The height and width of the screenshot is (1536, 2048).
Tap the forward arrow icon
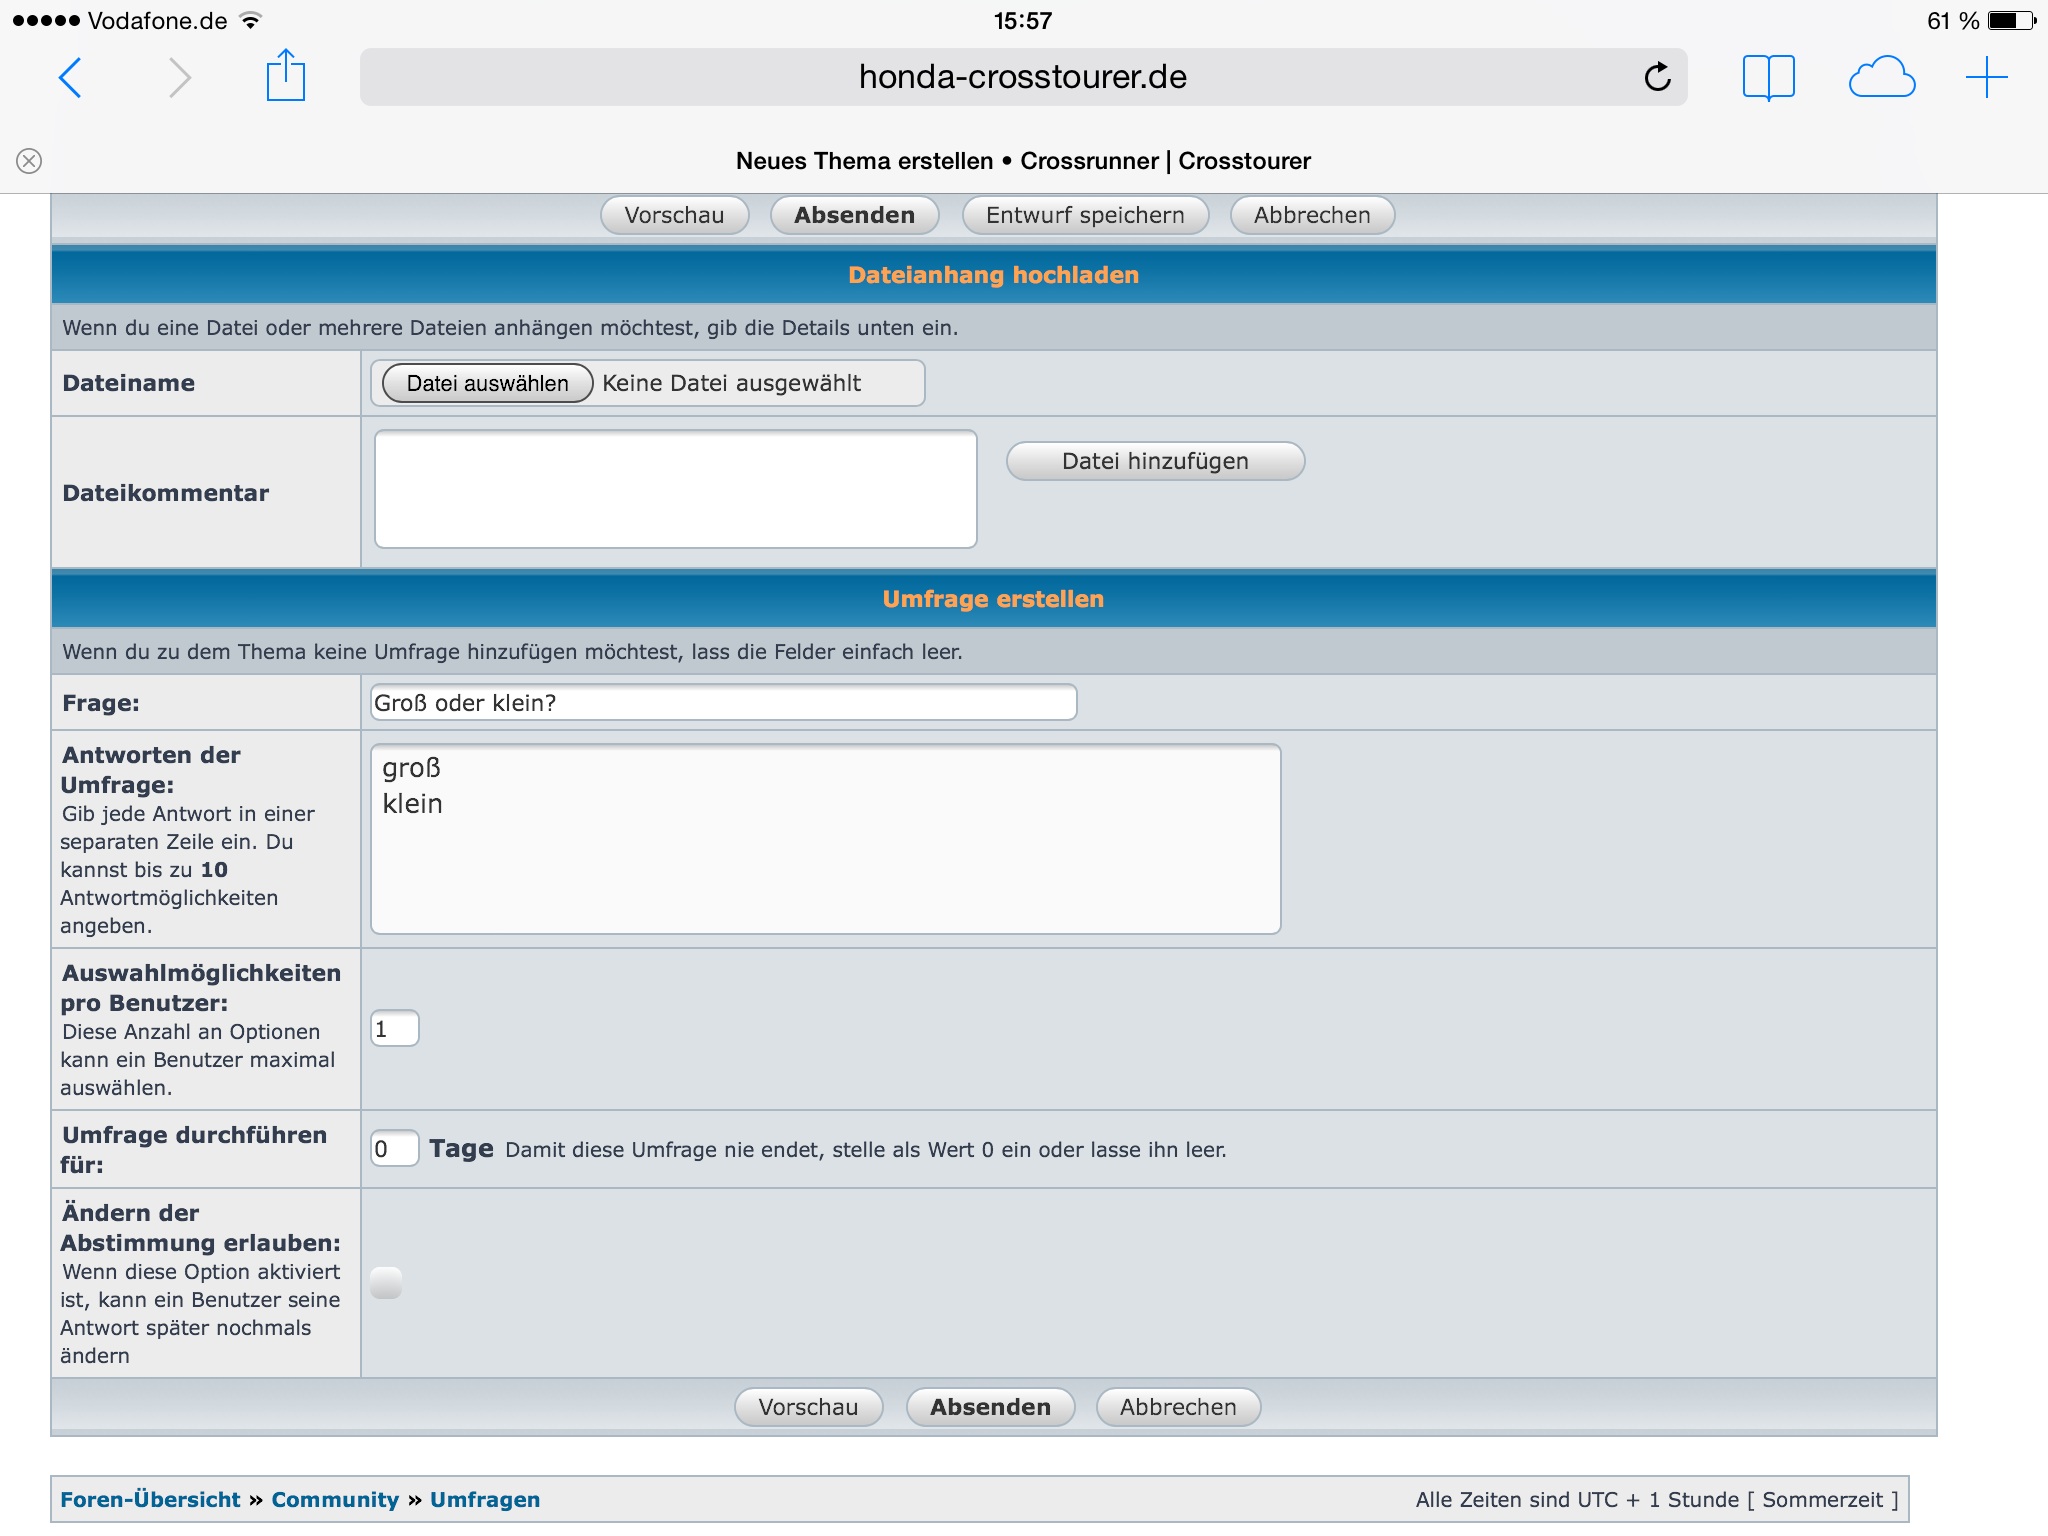179,77
